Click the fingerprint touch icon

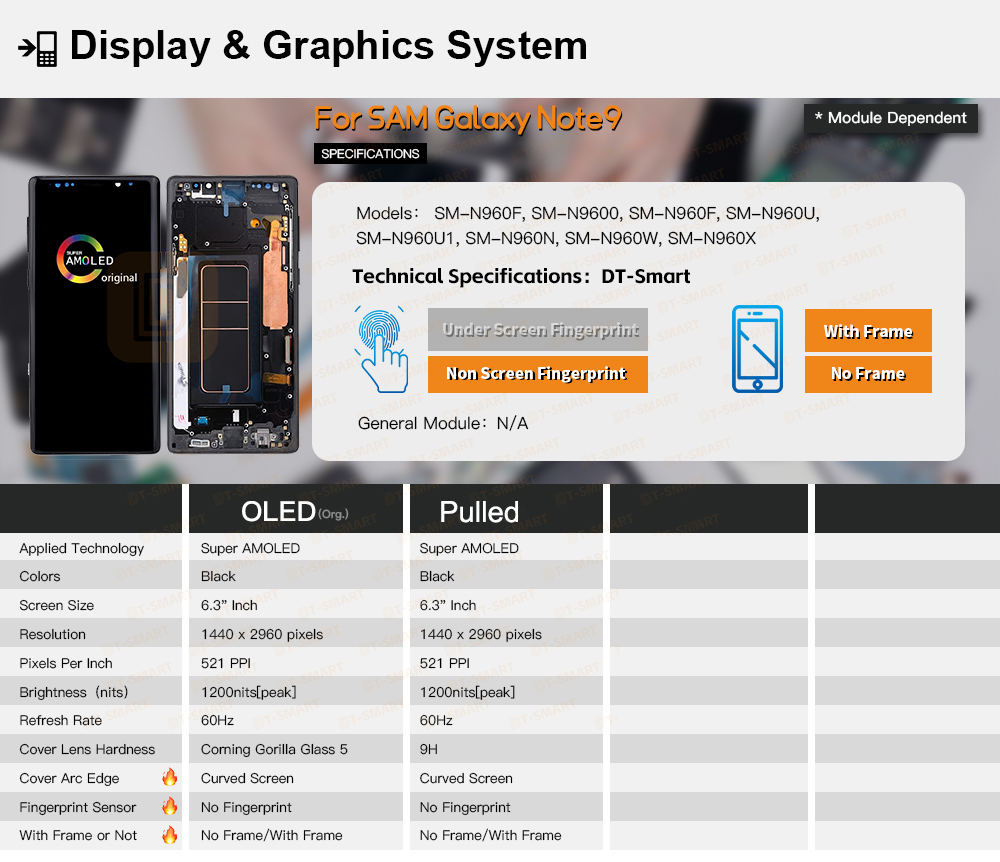pyautogui.click(x=381, y=350)
